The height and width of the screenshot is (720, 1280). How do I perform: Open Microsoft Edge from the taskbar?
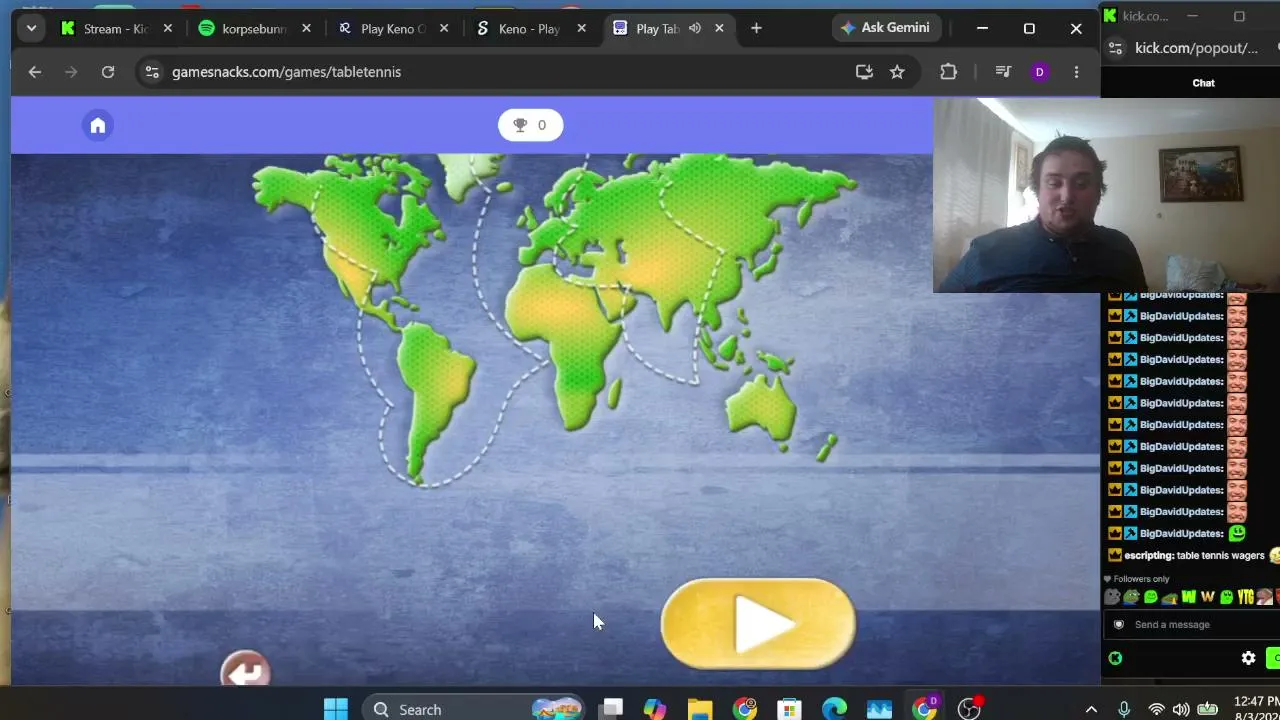(834, 709)
